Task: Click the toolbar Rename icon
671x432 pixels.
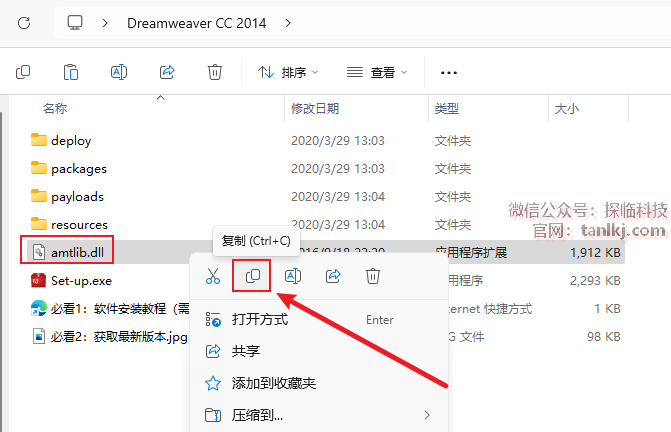Action: coord(119,72)
